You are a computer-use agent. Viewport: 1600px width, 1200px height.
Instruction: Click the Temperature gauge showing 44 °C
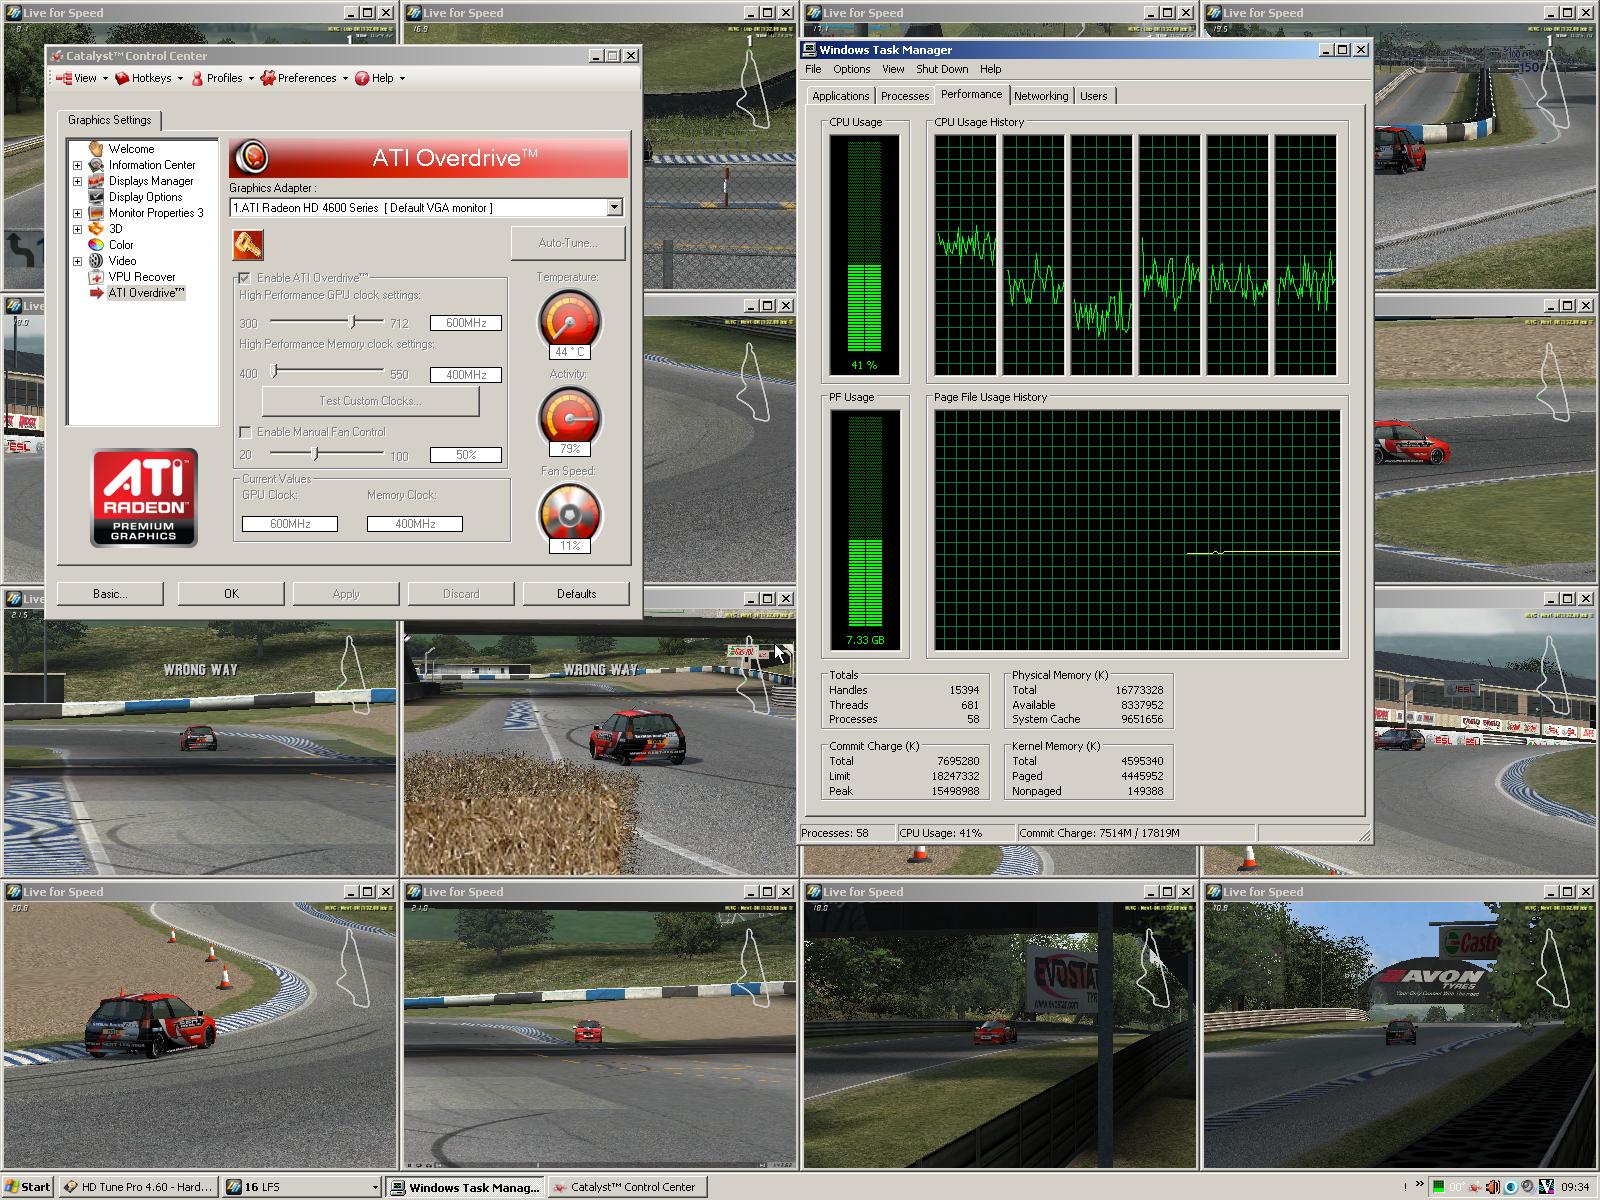pyautogui.click(x=570, y=321)
